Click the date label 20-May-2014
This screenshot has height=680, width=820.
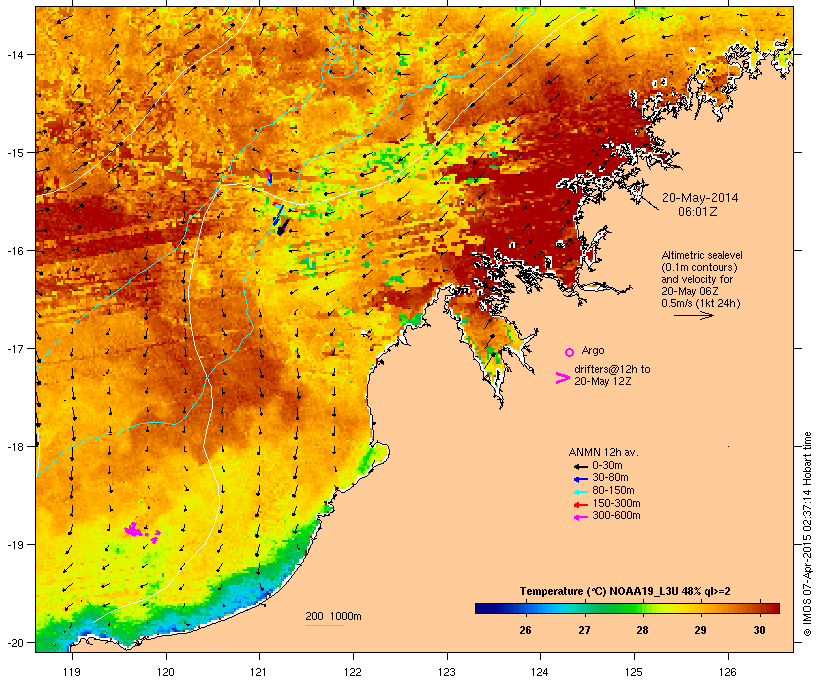coord(700,198)
